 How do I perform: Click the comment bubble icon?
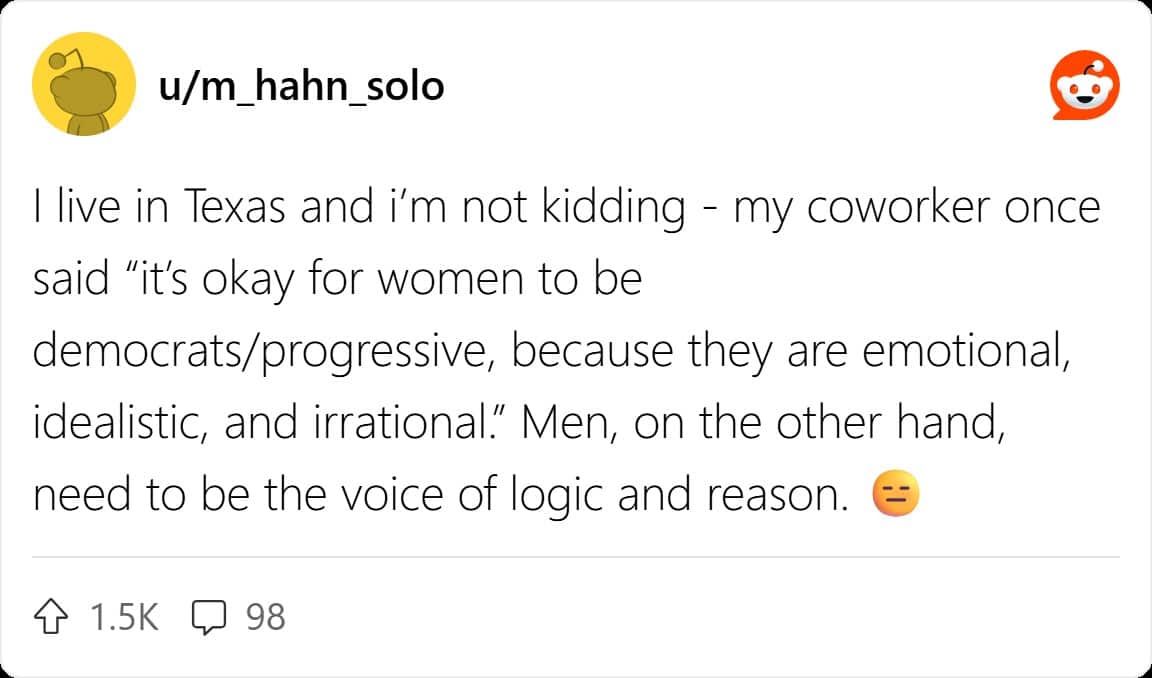[208, 617]
